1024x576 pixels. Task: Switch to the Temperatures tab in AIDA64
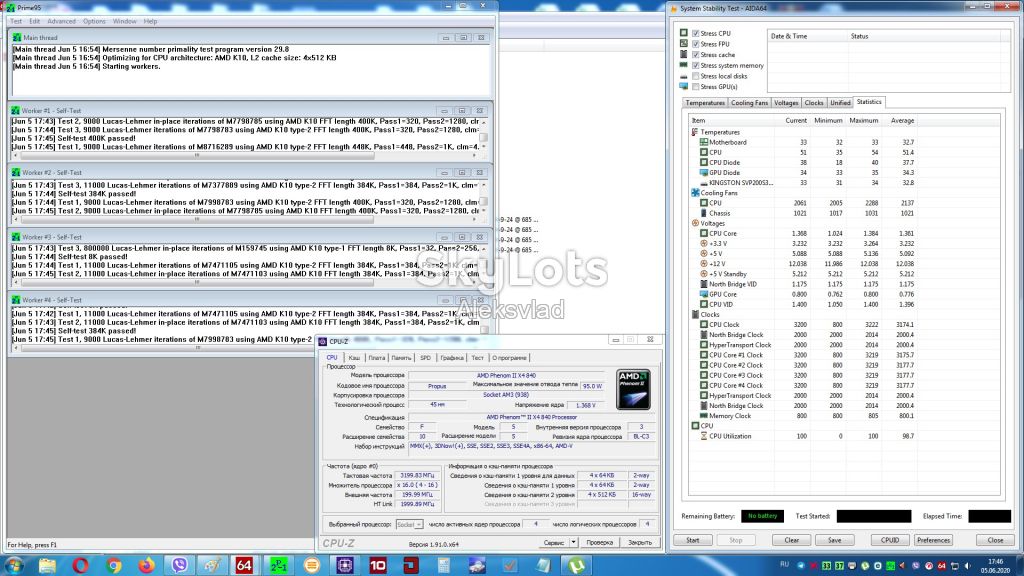pos(705,103)
